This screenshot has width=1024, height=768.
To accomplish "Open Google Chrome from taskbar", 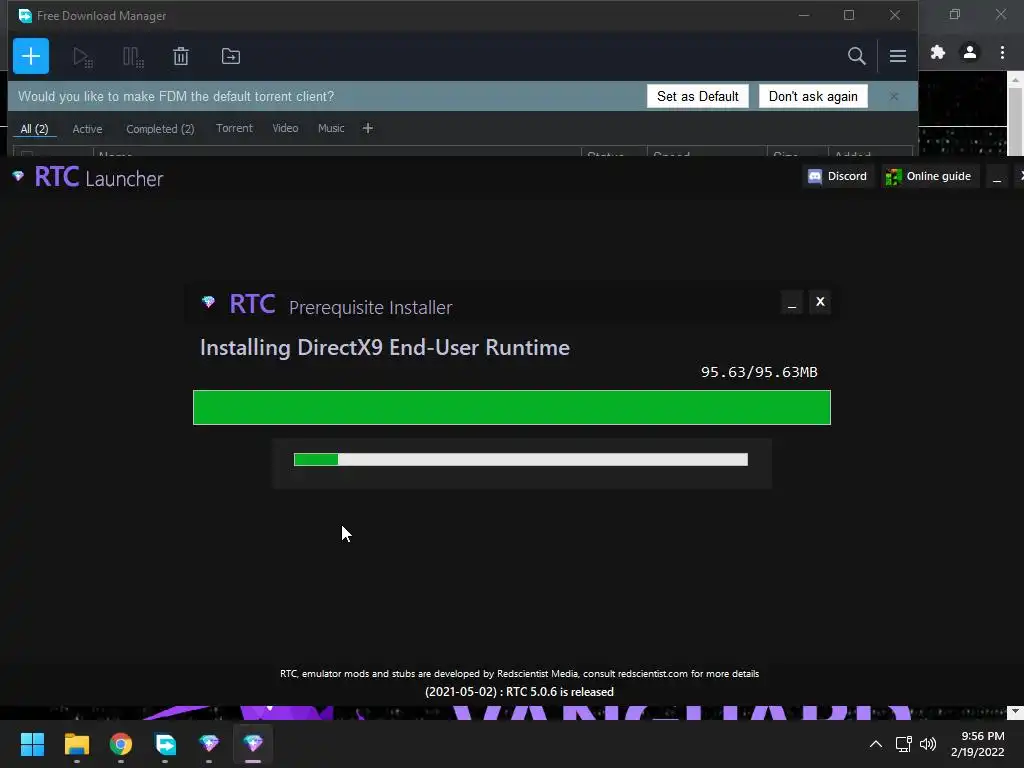I will [x=121, y=744].
